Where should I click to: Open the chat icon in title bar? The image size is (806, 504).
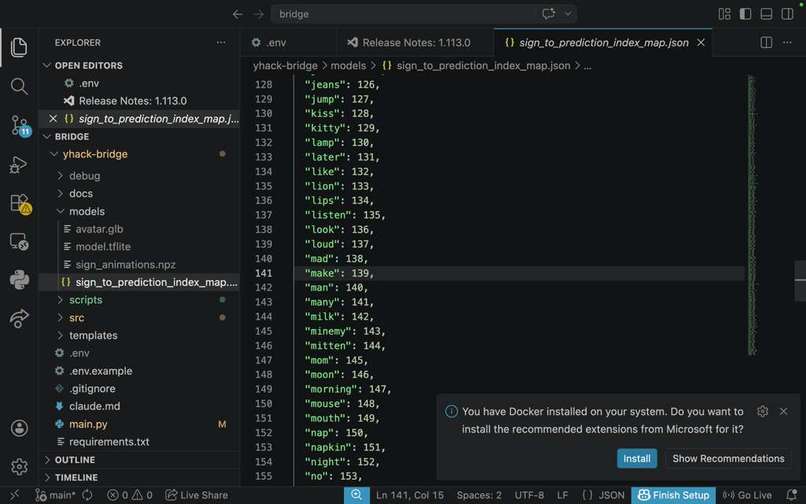548,14
